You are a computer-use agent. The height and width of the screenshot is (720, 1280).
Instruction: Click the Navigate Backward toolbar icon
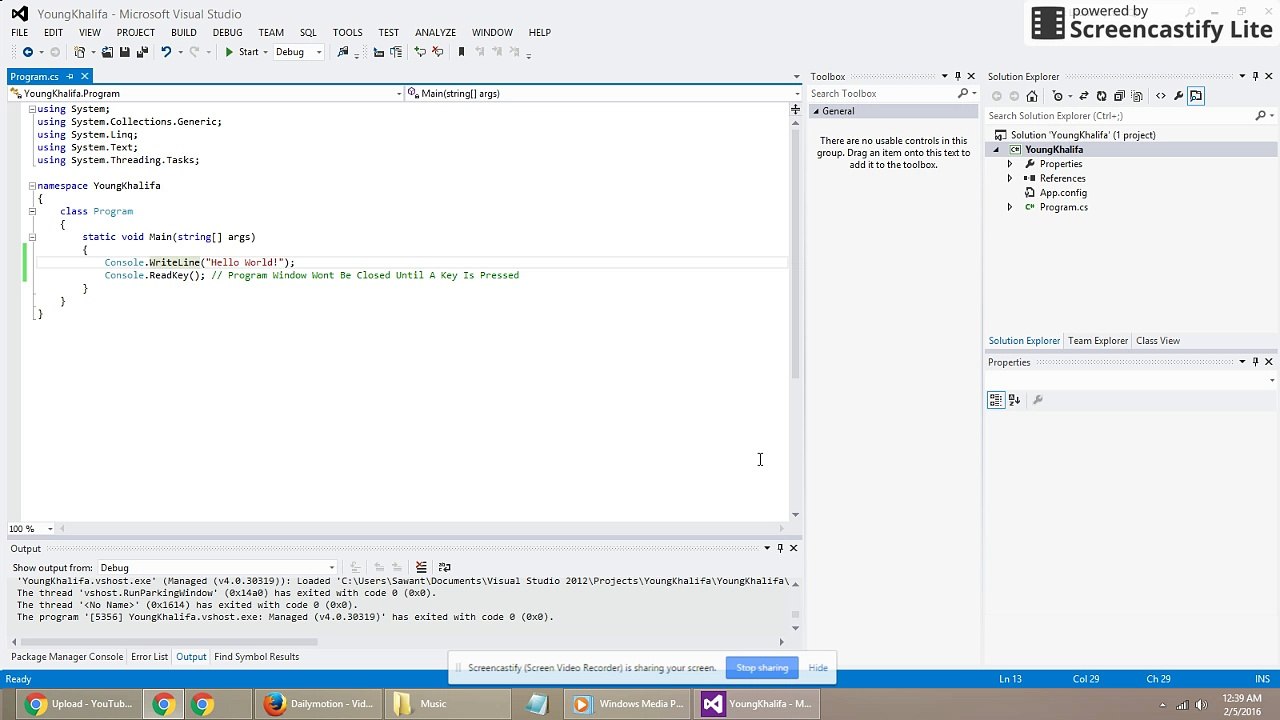point(28,52)
